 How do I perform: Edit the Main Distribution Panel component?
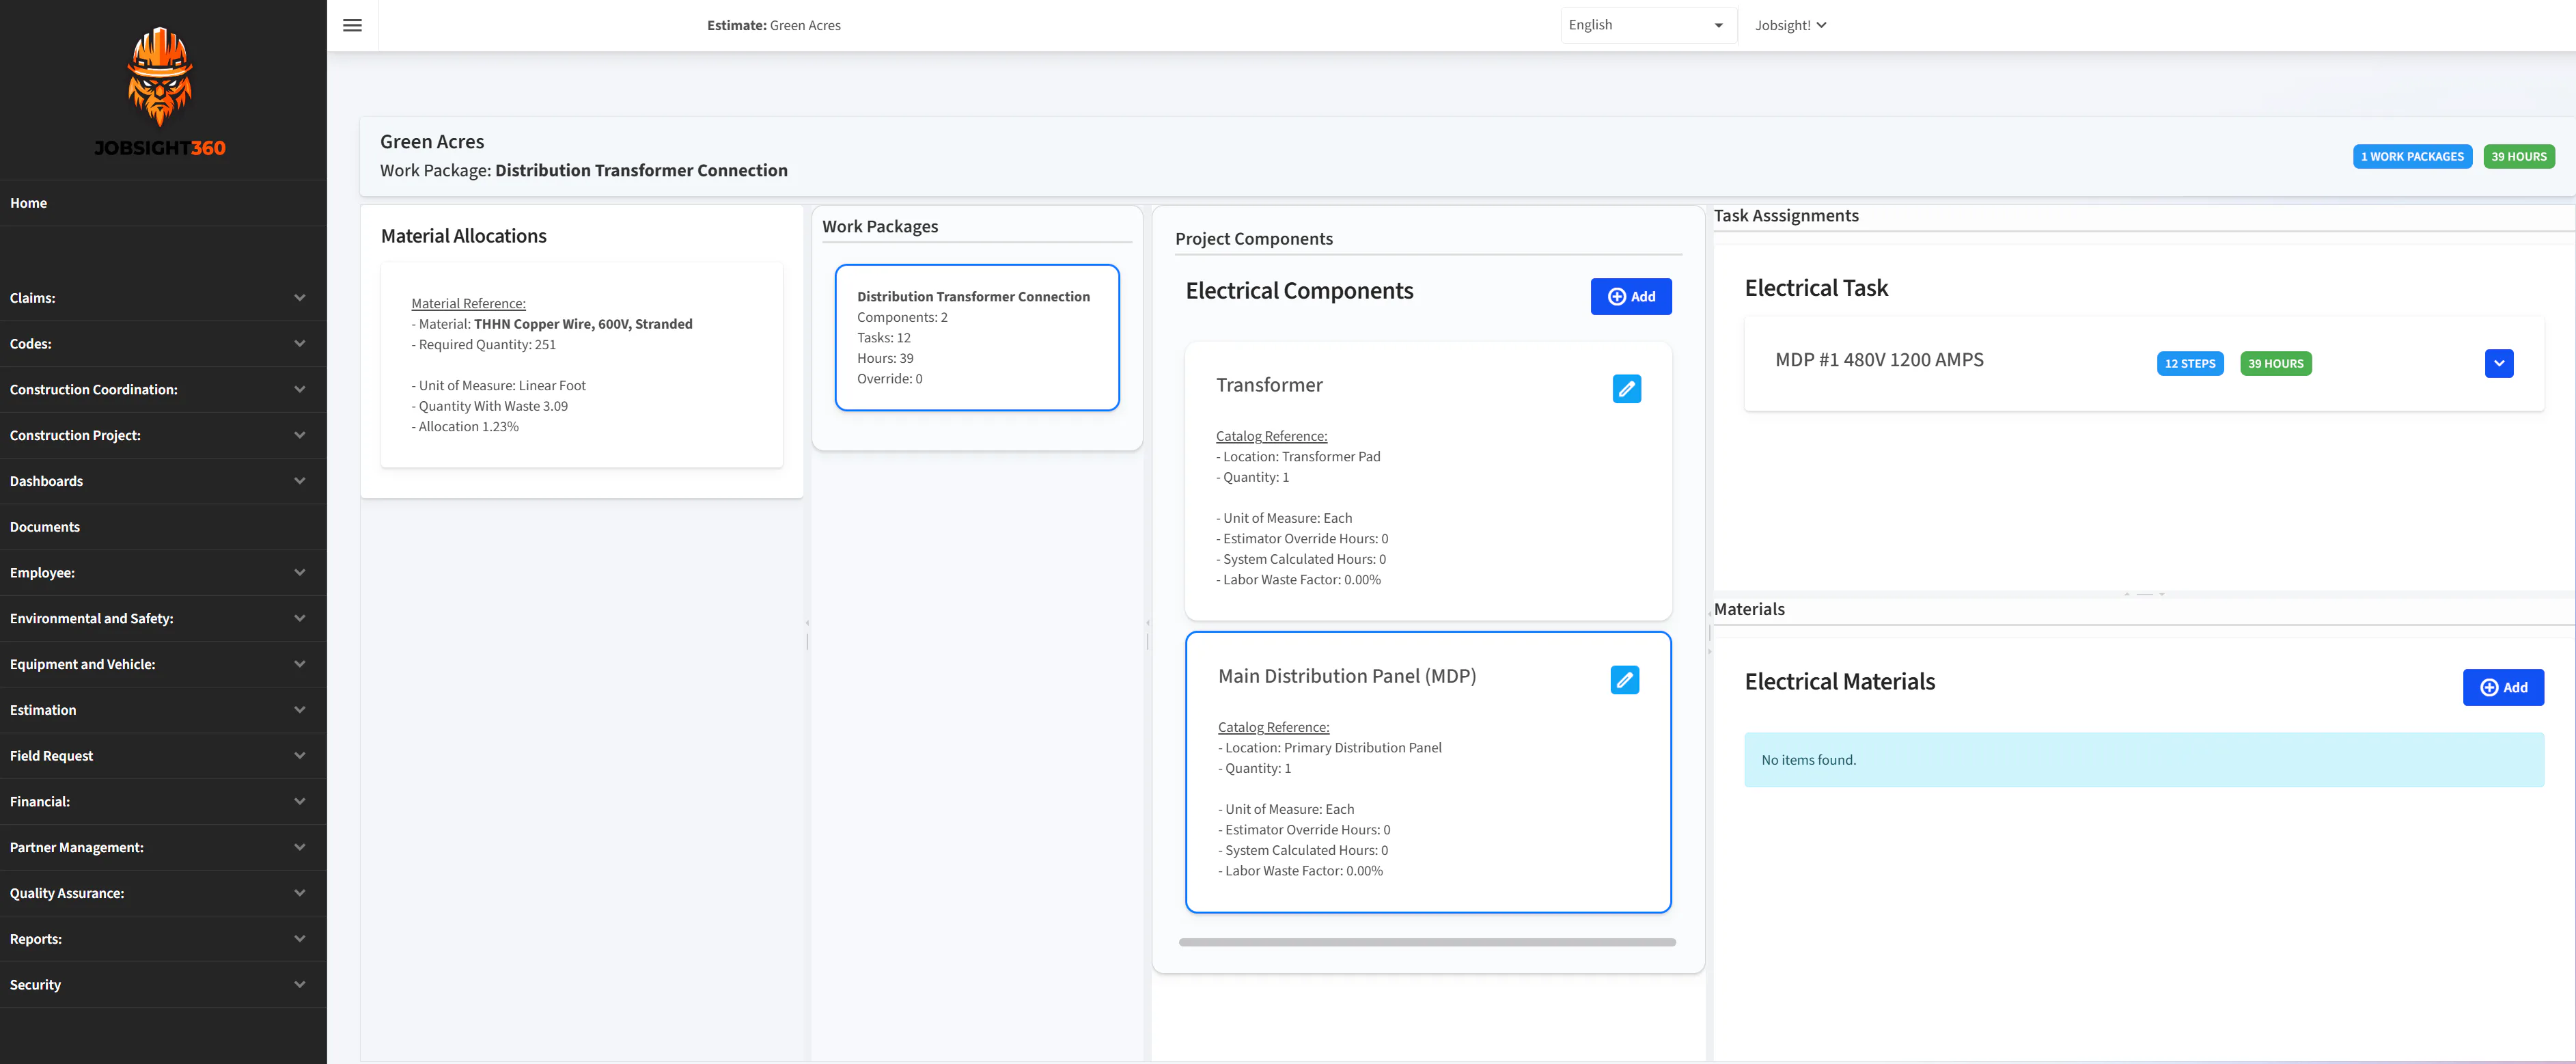(1624, 679)
